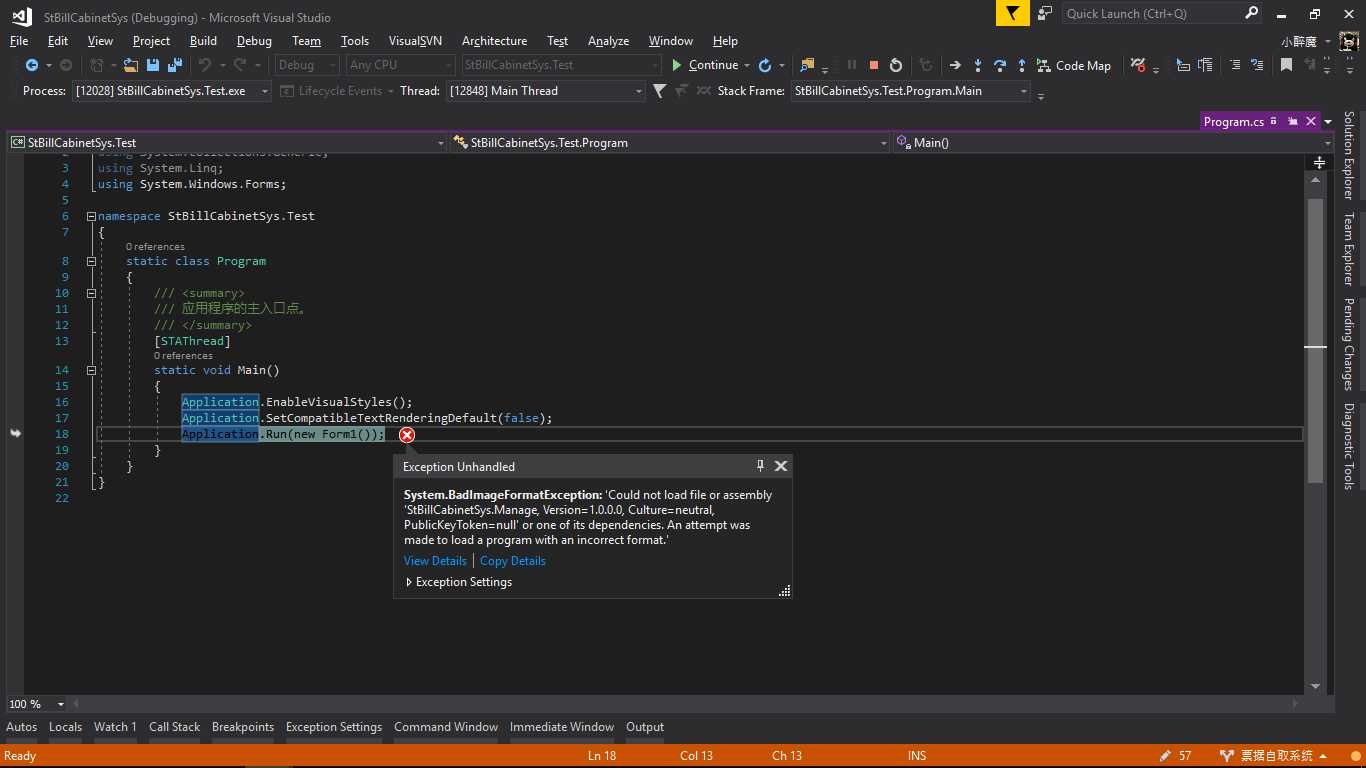
Task: Expand the Exception Settings section
Action: tap(409, 582)
